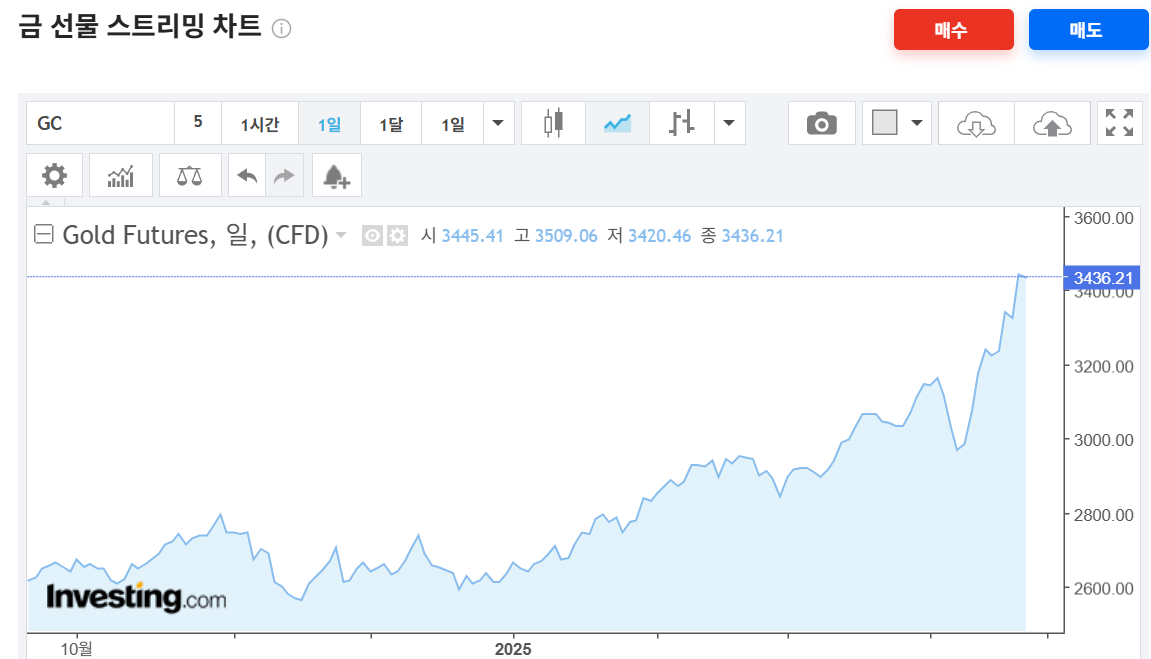Collapse the Gold Futures legend minus box
Screen dimensions: 1151x659
44,234
